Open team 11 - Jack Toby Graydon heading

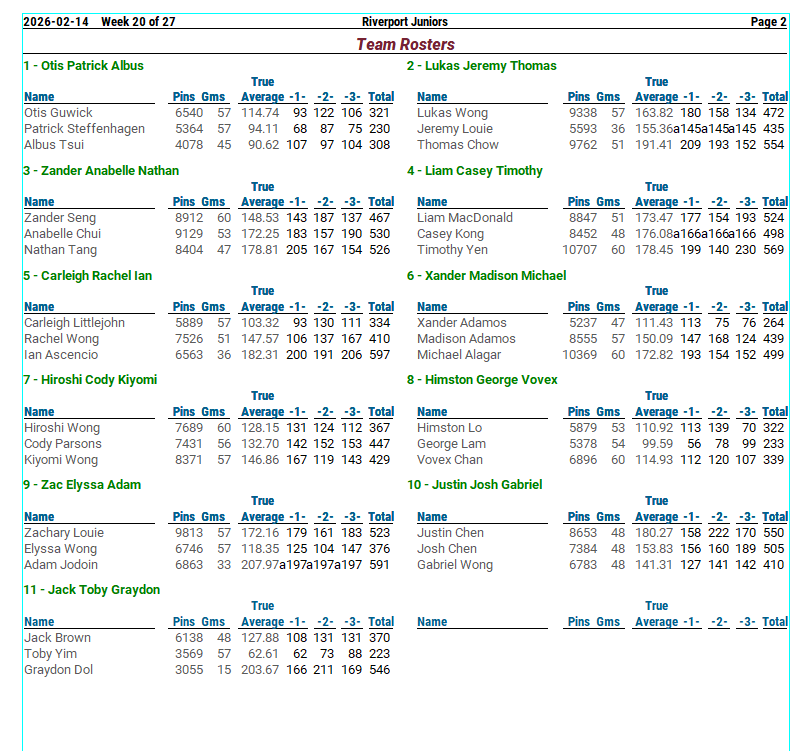[91, 590]
